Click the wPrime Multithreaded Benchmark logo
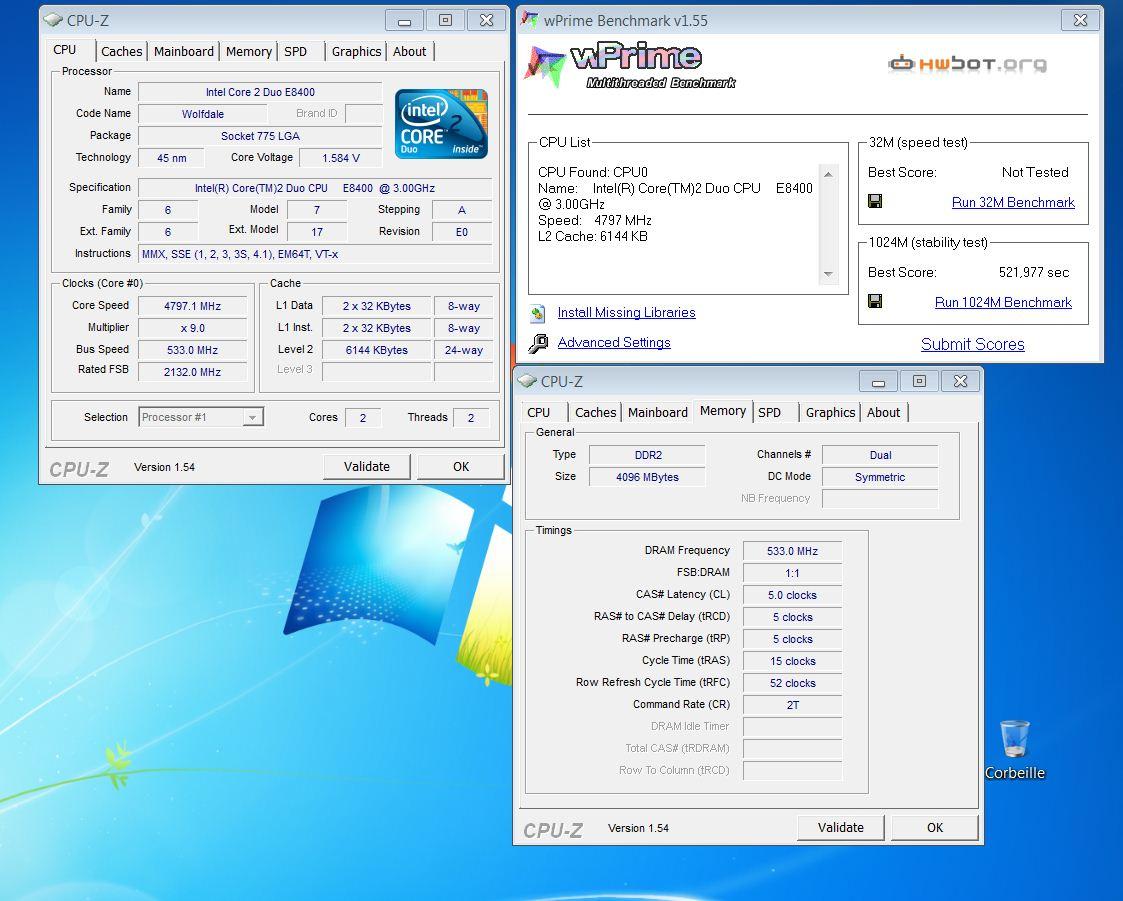Image resolution: width=1123 pixels, height=901 pixels. (630, 66)
